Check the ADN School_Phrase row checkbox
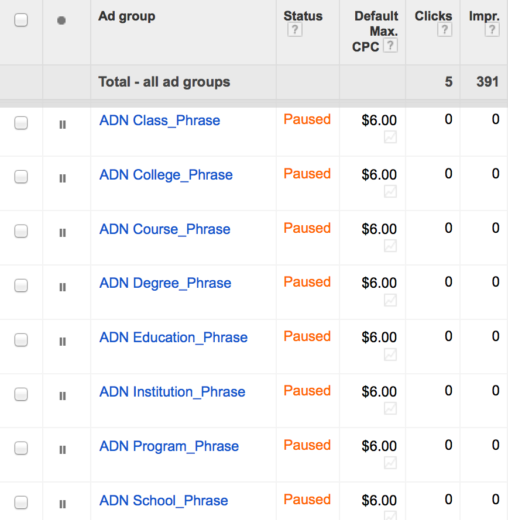 coord(21,503)
